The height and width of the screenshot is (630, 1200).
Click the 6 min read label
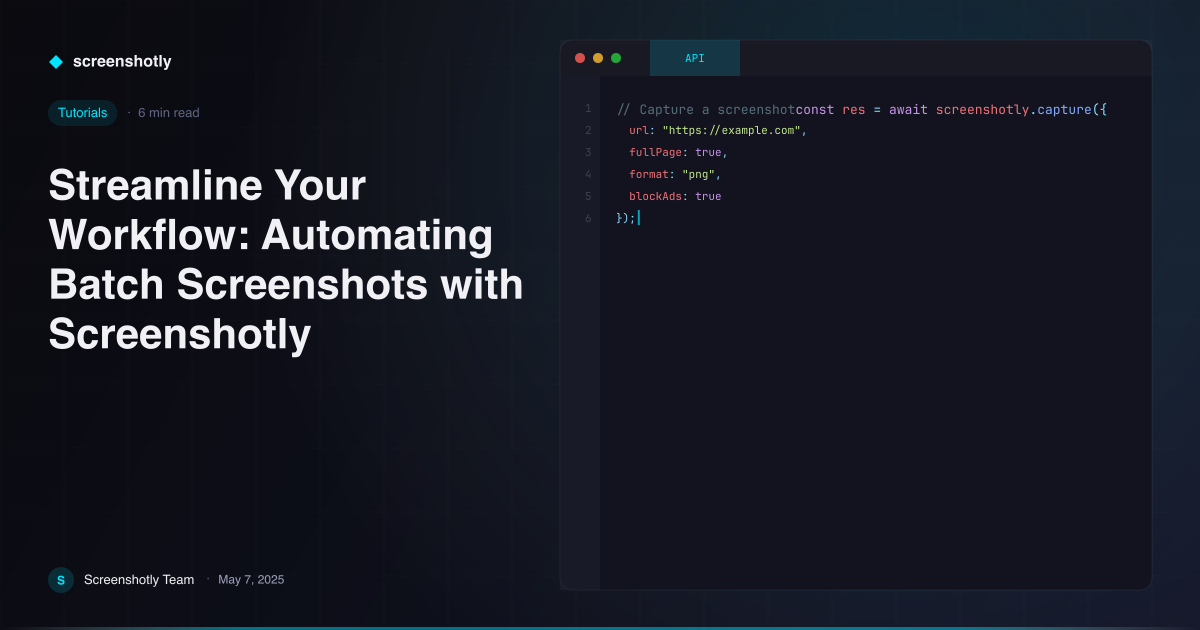pos(168,113)
